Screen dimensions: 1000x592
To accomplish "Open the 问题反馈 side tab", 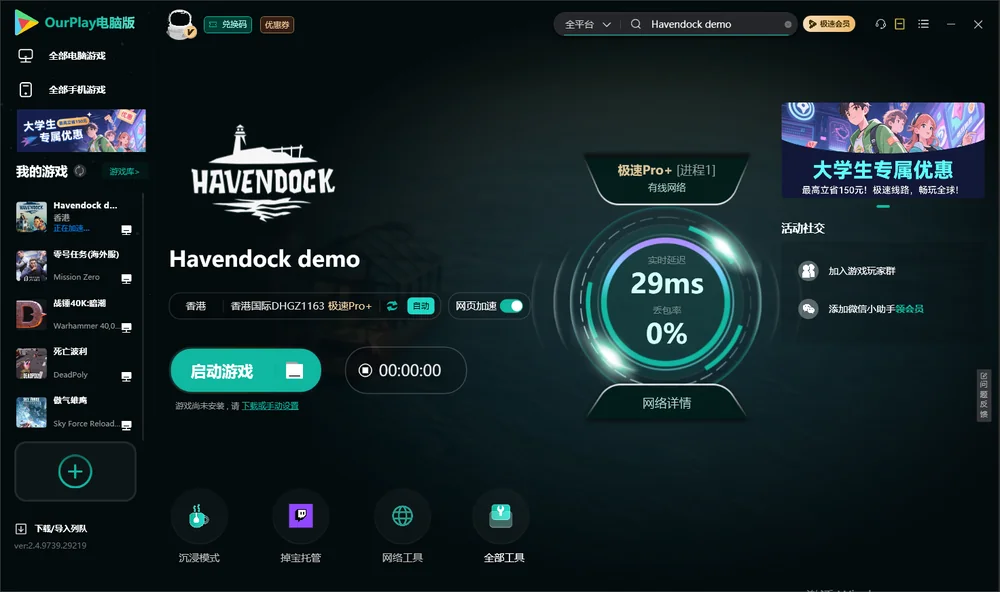I will coord(983,396).
